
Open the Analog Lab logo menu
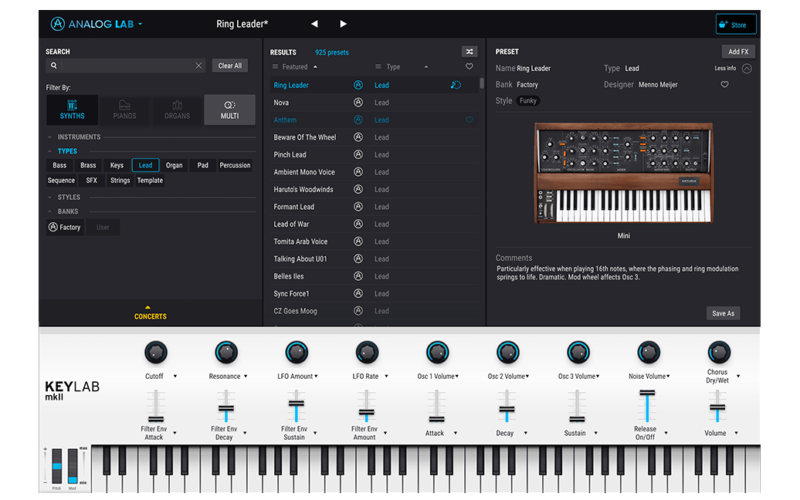click(x=96, y=24)
